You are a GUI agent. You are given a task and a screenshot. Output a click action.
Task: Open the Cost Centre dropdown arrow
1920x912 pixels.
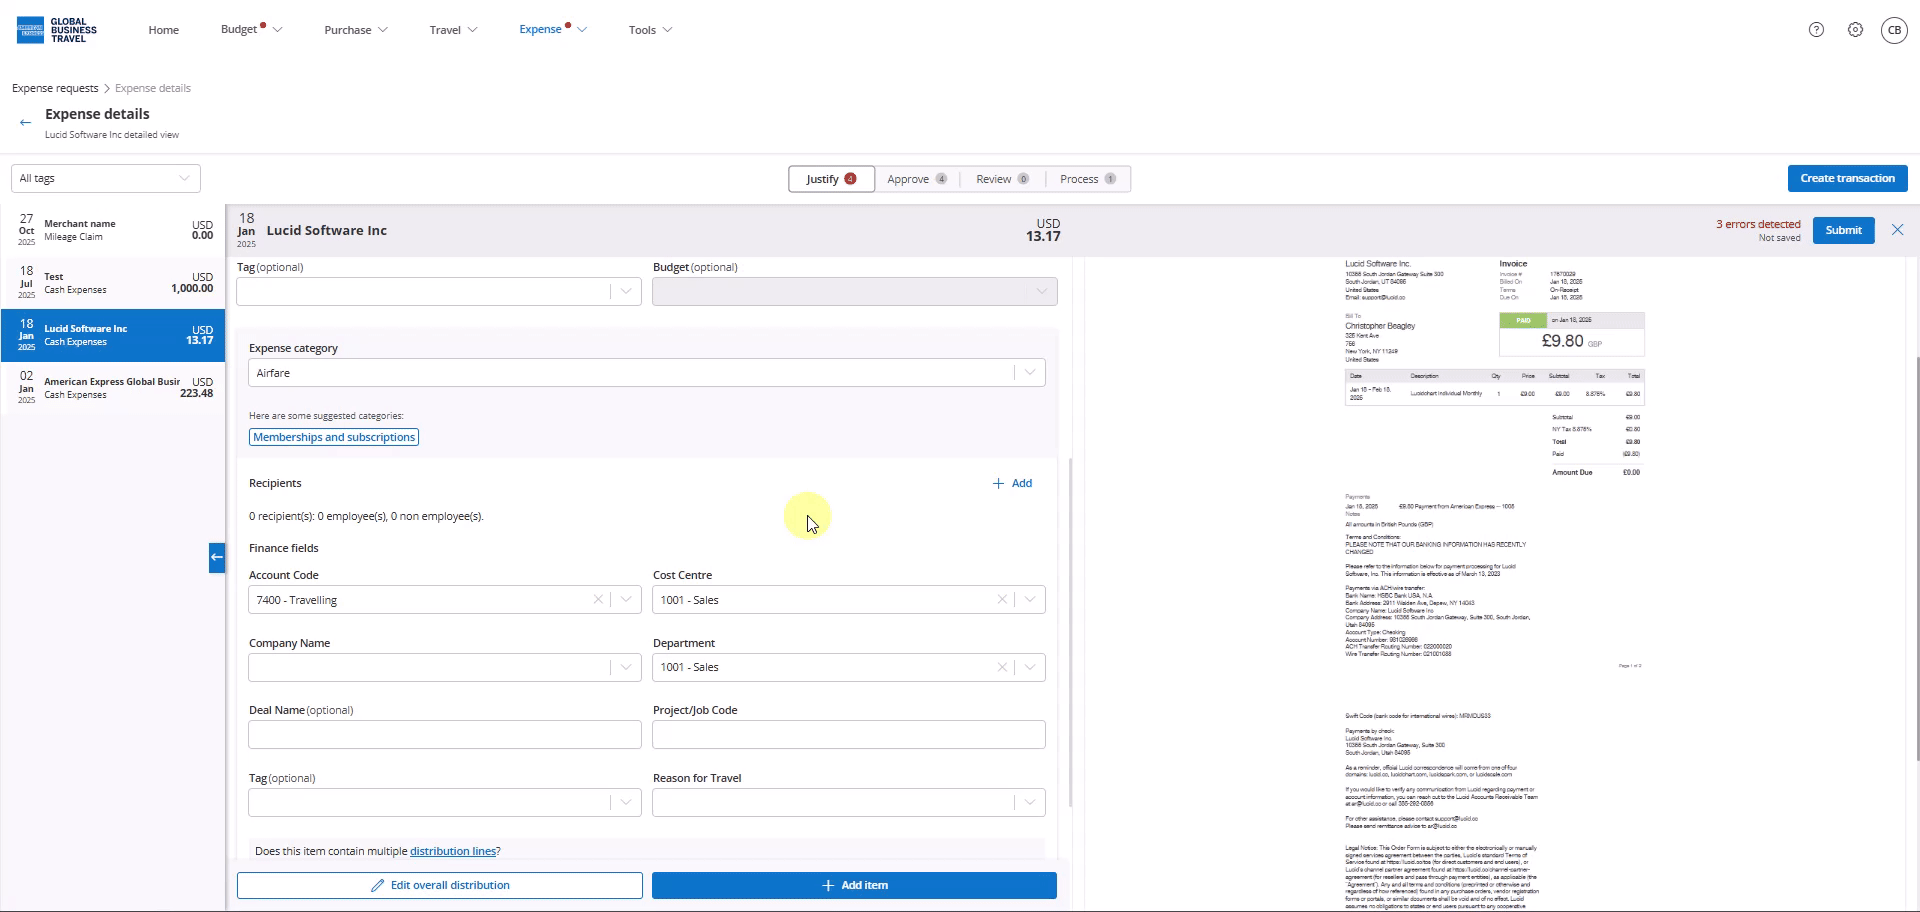1030,600
